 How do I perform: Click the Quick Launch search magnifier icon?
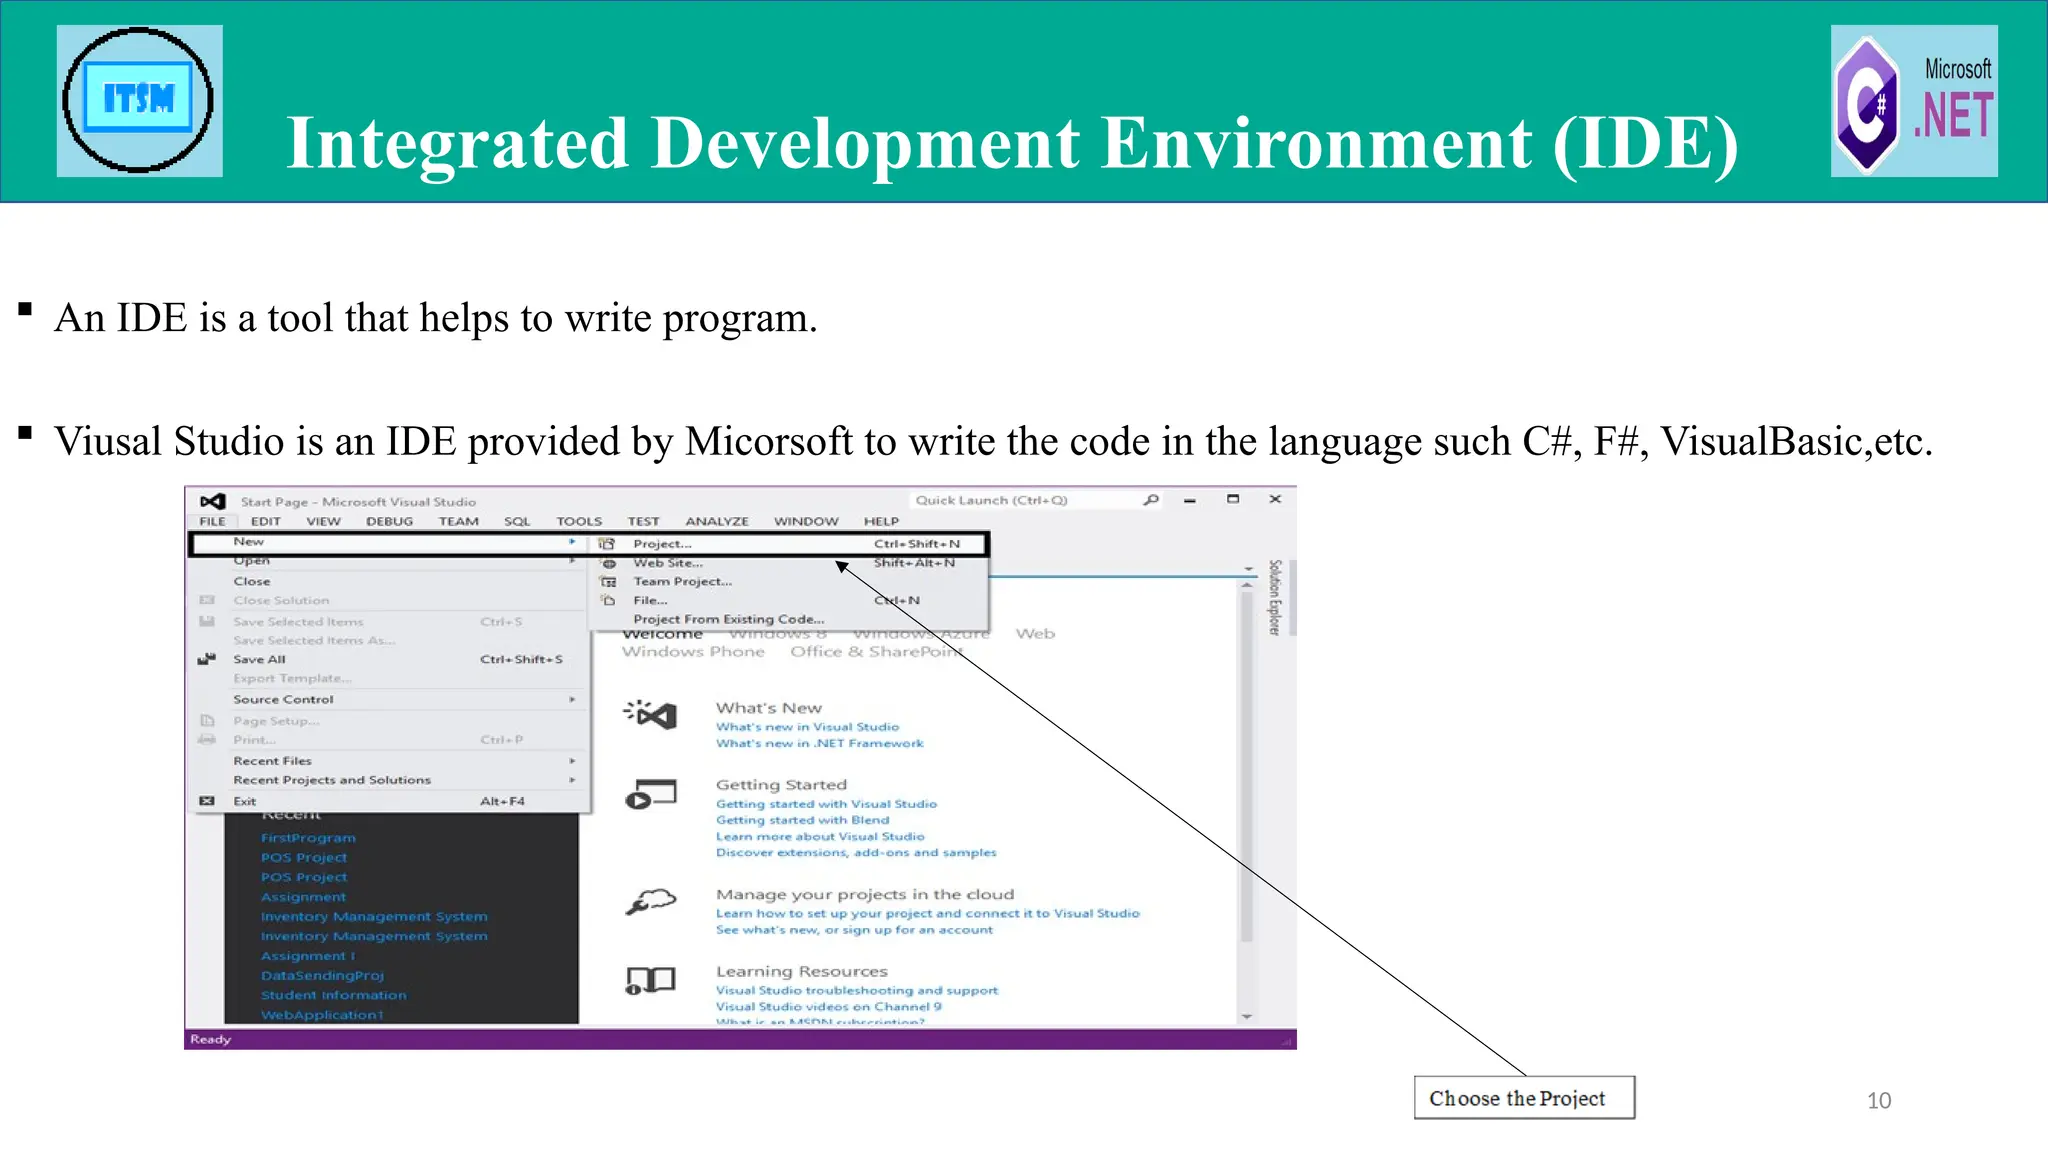coord(1151,500)
